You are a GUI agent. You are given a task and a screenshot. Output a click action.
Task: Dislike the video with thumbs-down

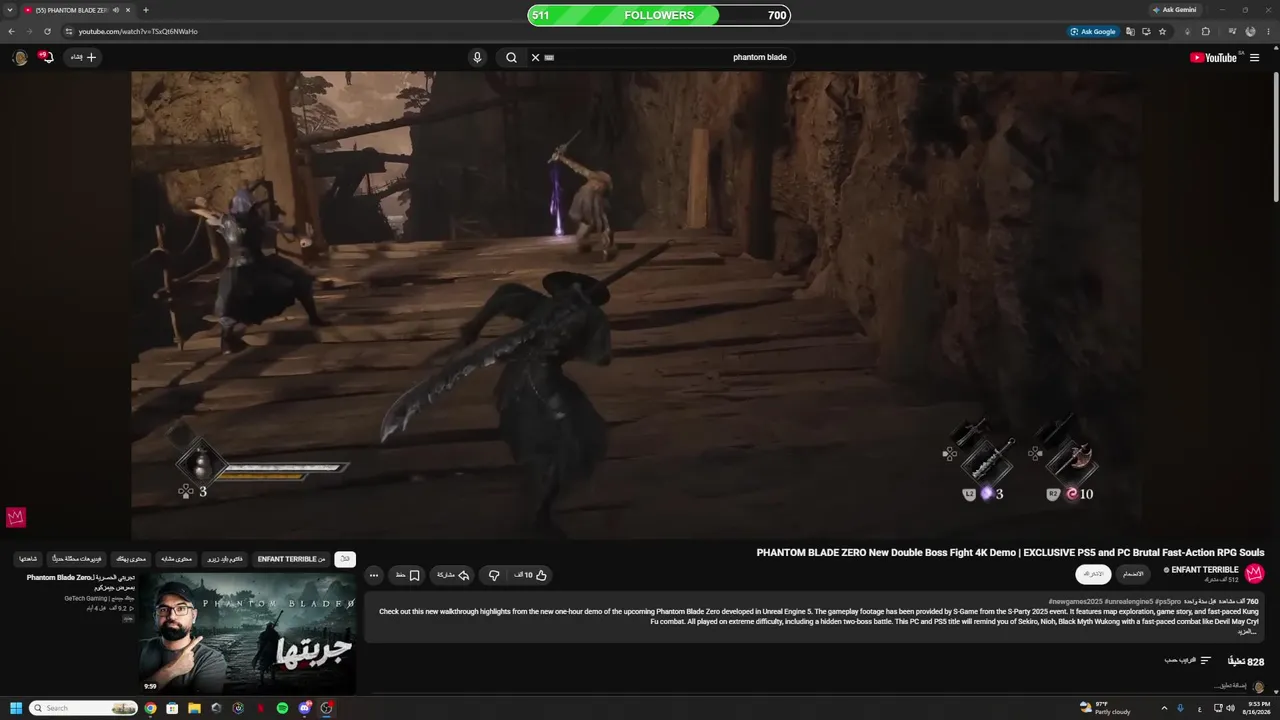click(x=494, y=575)
